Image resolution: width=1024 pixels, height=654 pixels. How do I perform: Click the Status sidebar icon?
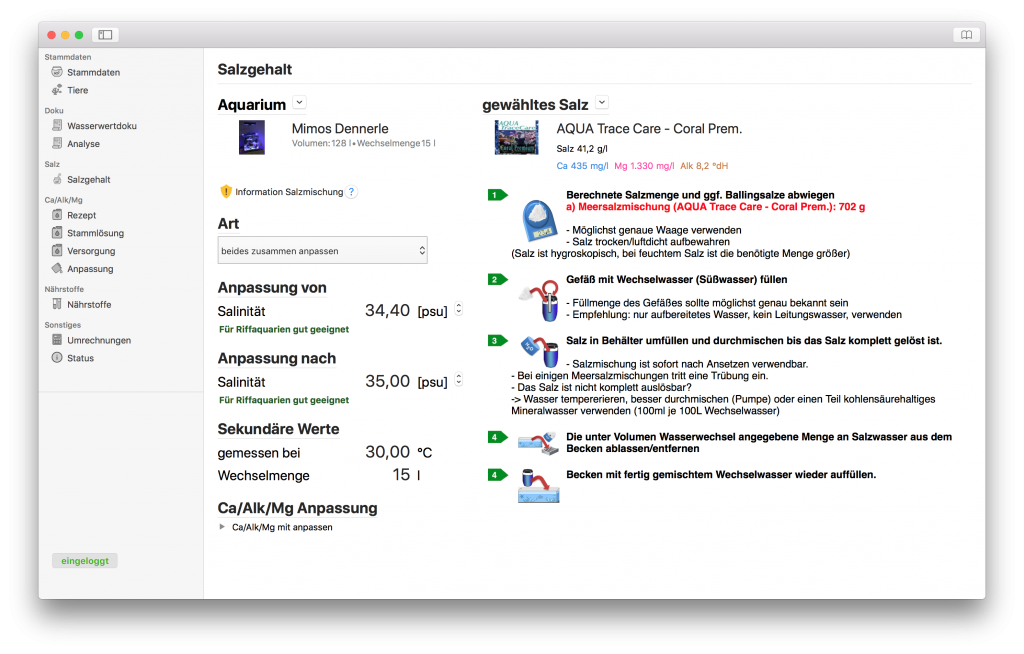[57, 357]
